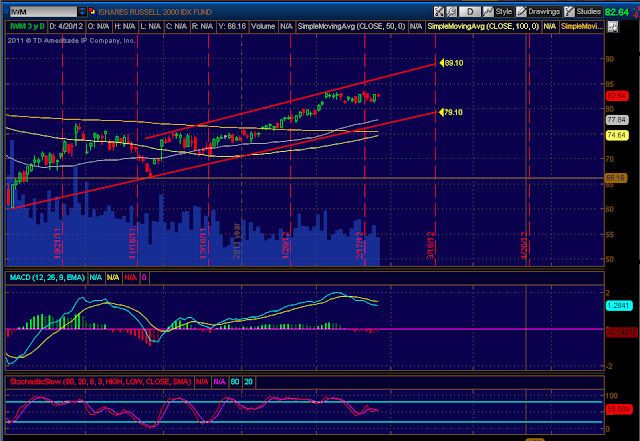Expand the symbol dropdown arrow
This screenshot has width=640, height=441.
(82, 12)
